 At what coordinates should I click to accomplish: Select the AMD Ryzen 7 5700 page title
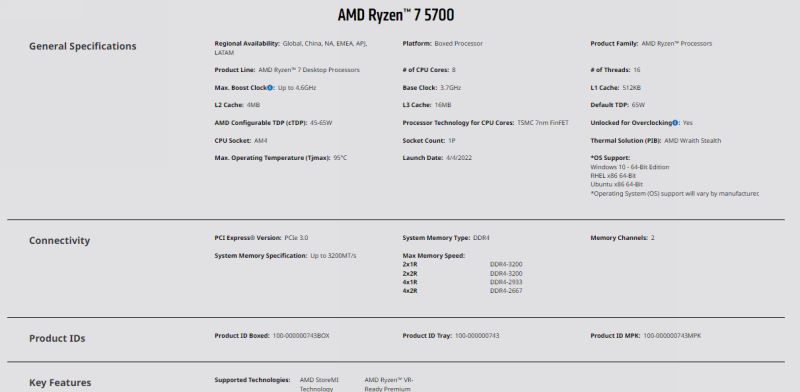coord(396,15)
